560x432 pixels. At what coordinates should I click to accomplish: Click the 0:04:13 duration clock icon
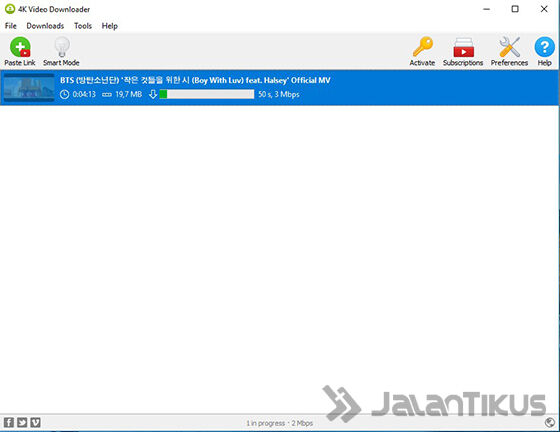pyautogui.click(x=64, y=94)
